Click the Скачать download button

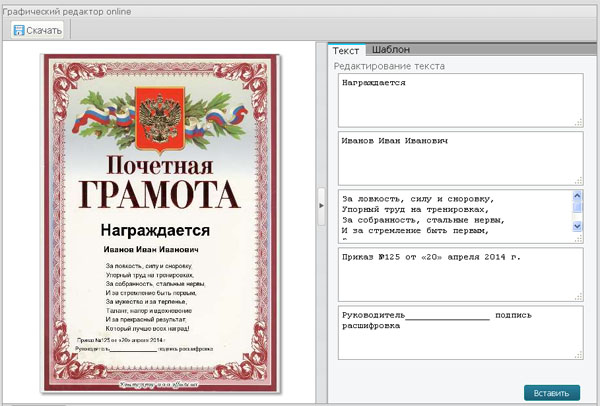point(37,30)
